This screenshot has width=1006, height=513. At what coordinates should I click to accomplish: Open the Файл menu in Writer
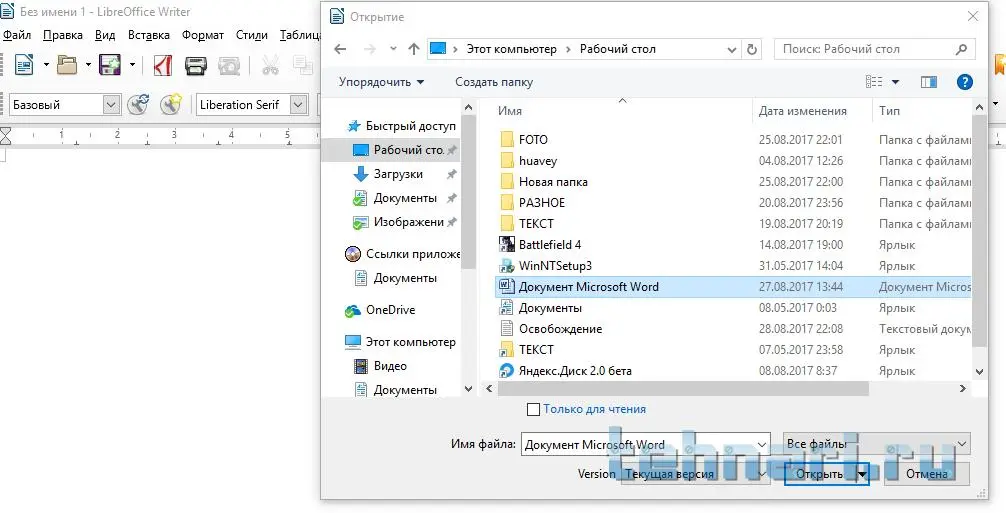coord(17,35)
